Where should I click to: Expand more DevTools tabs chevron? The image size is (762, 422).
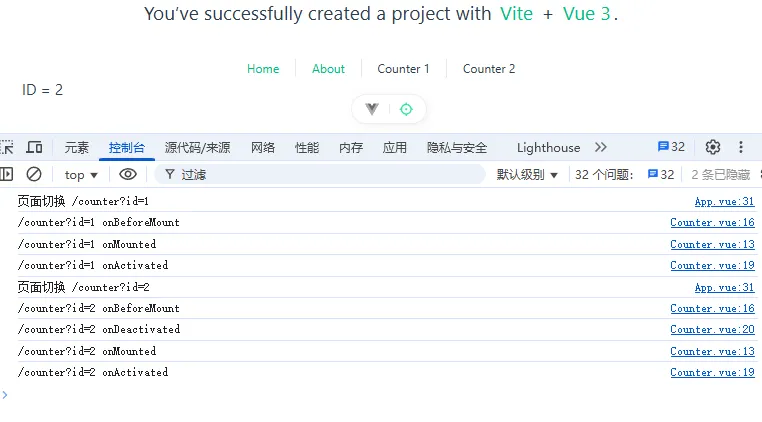600,147
